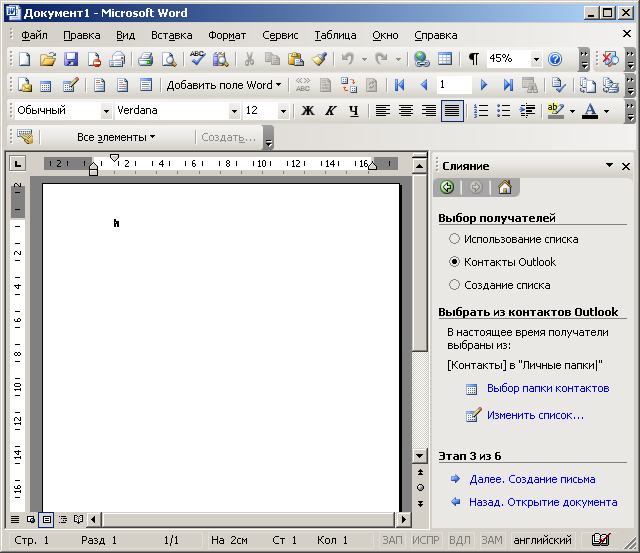This screenshot has height=553, width=640.
Task: Insert table grid icon
Action: (x=445, y=60)
